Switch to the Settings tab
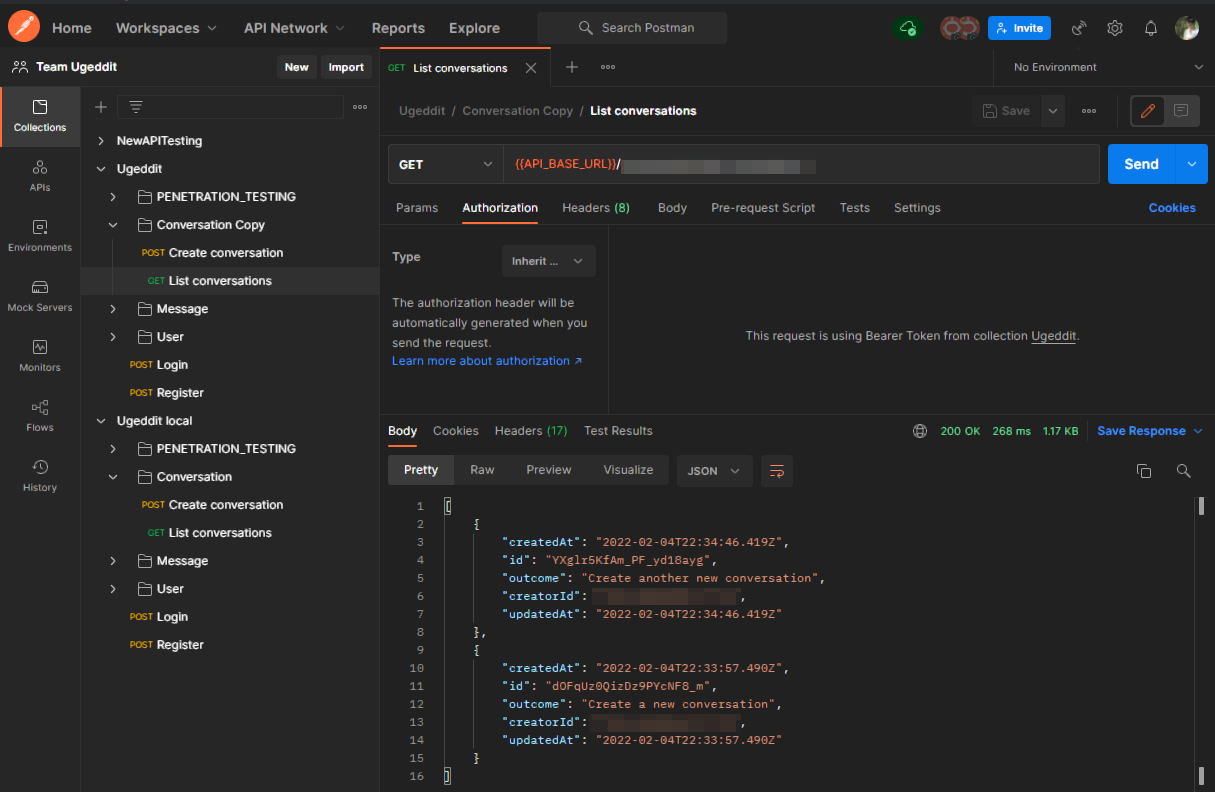Viewport: 1215px width, 792px height. point(917,208)
